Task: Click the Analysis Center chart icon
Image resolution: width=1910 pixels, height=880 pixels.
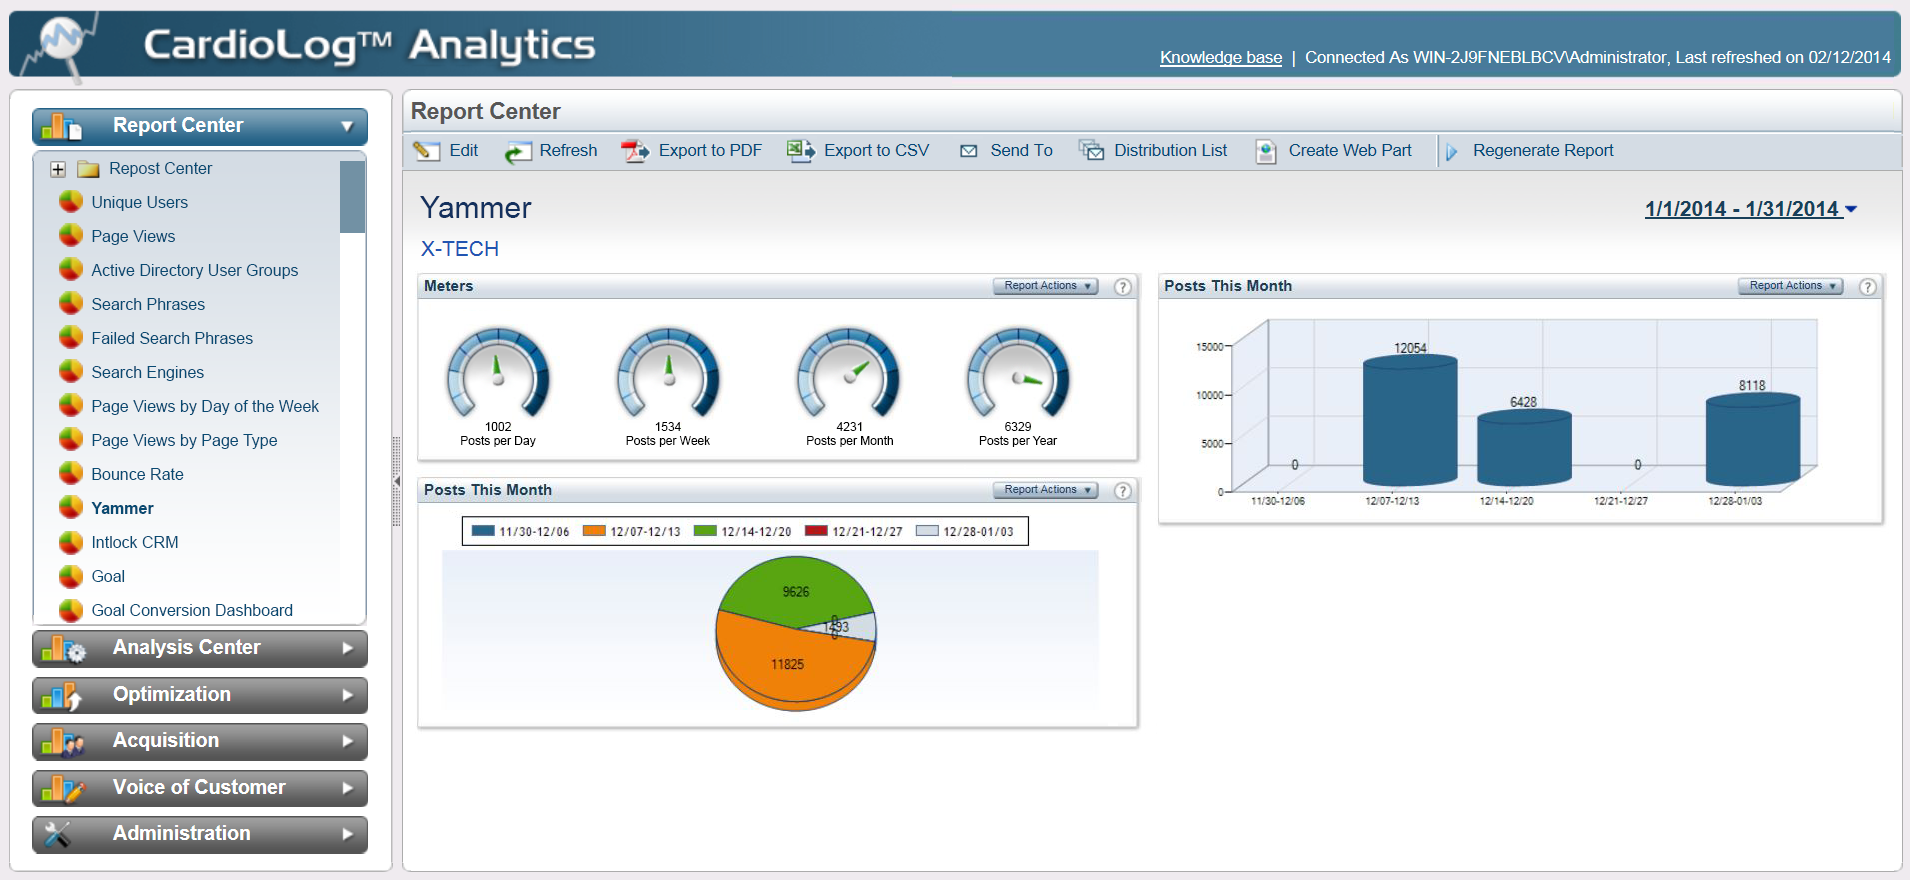Action: [x=63, y=649]
